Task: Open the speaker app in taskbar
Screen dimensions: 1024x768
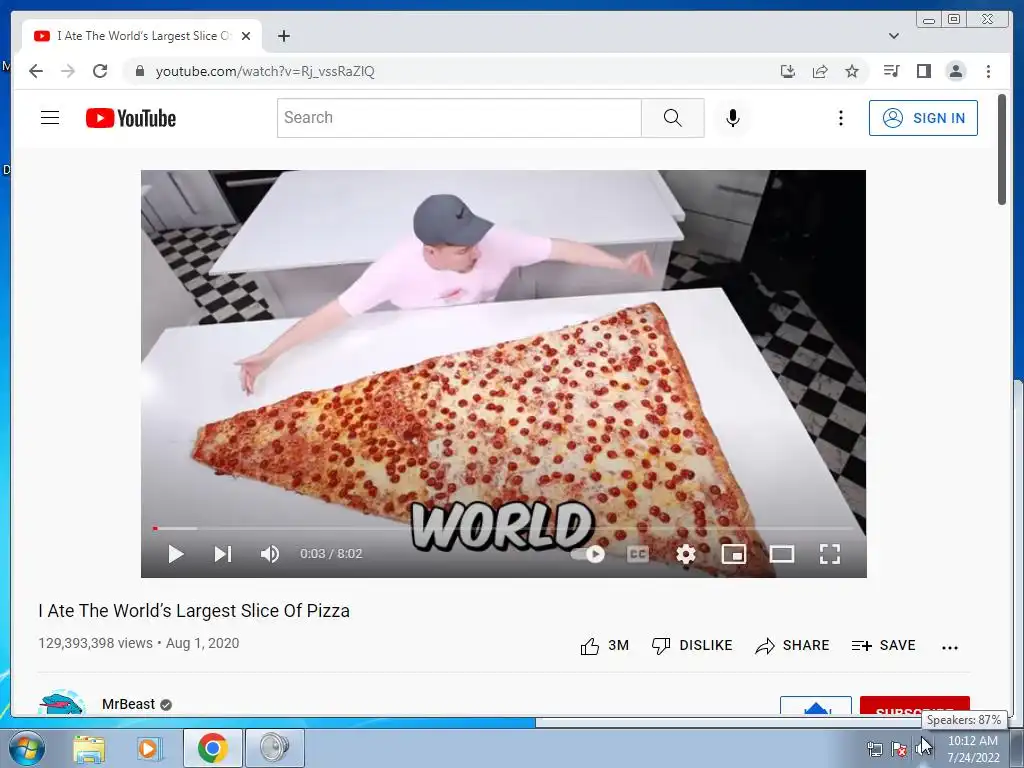Action: [x=274, y=748]
